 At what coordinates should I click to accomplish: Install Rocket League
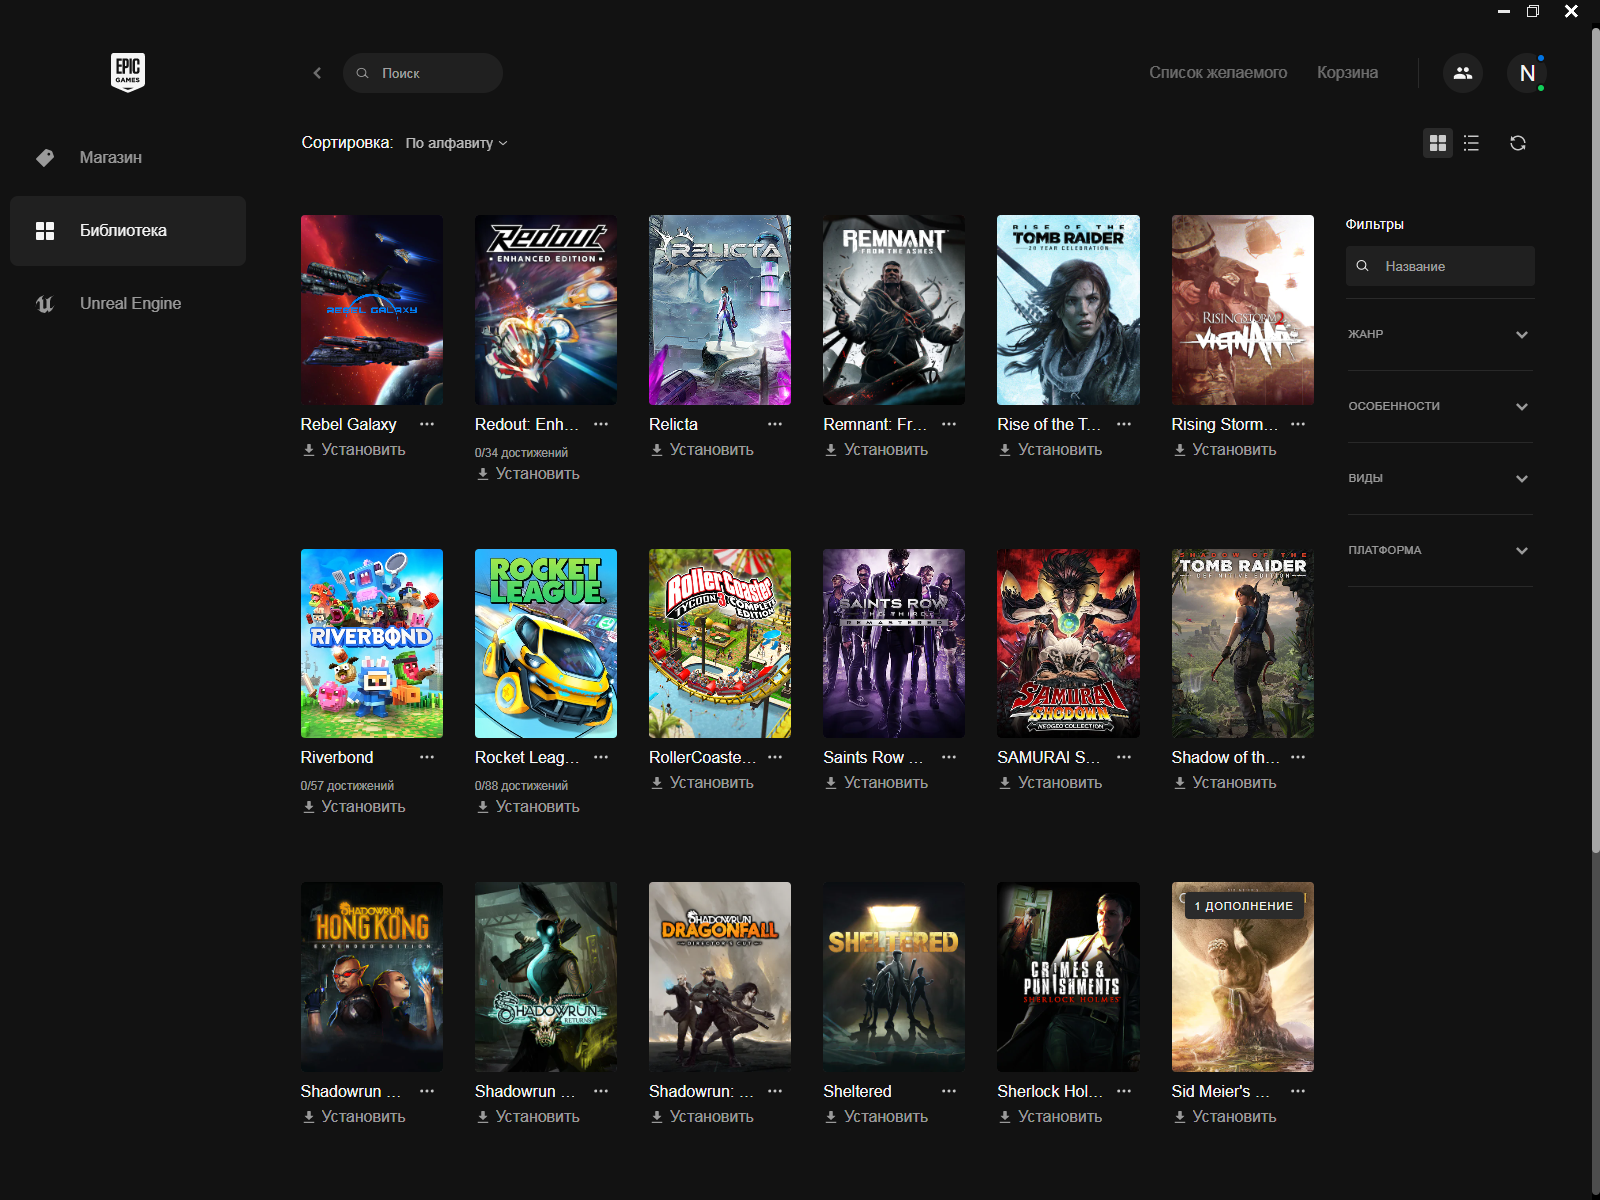click(528, 807)
